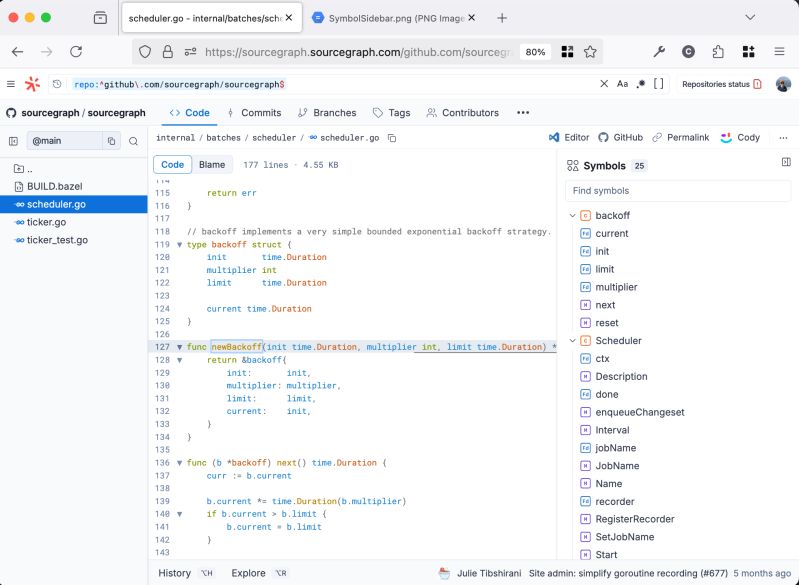Collapse the file tree sidebar panel

(x=14, y=141)
